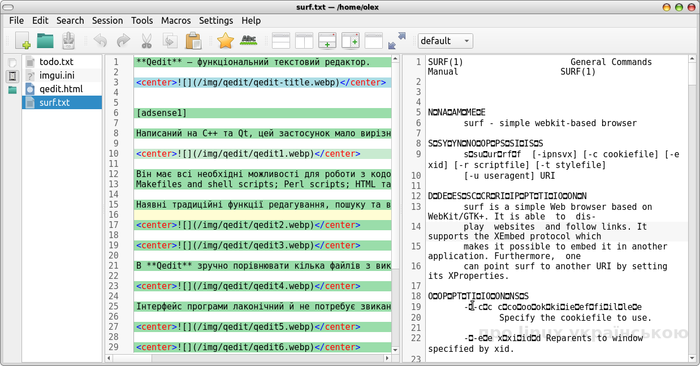Click 'surf - simple webkit-based browser' text line

pos(550,123)
